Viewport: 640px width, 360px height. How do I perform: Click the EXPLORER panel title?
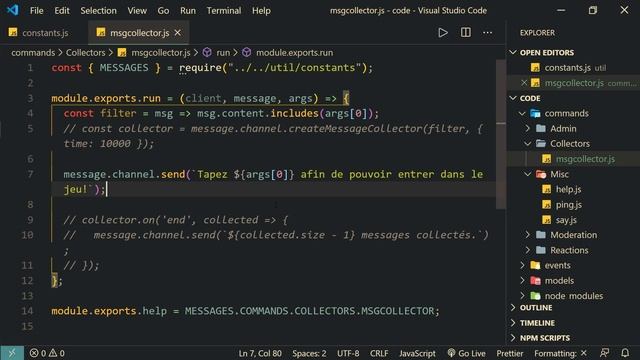click(x=537, y=33)
